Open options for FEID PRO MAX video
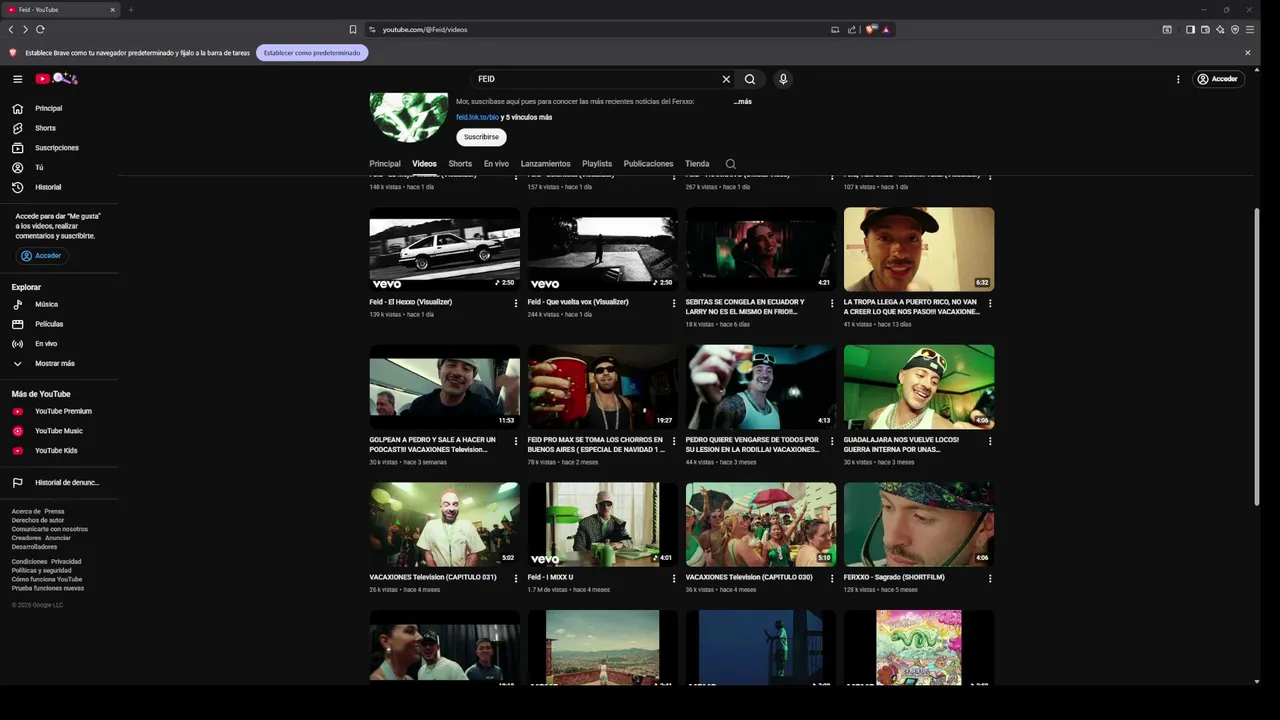 (674, 441)
